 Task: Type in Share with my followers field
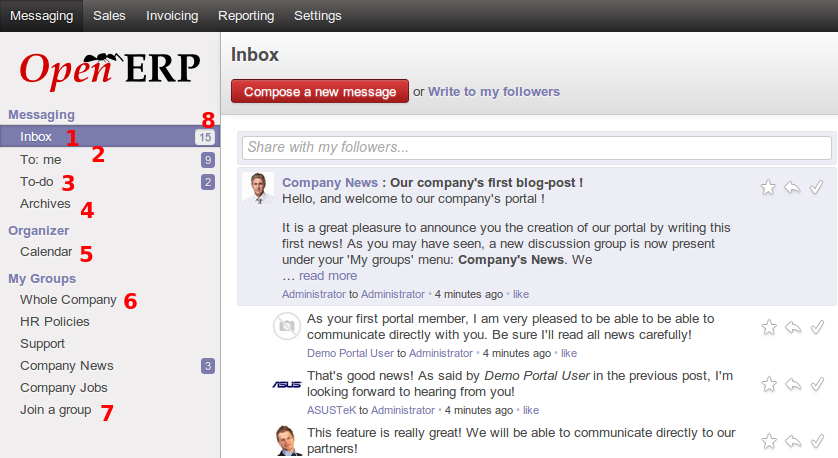(x=536, y=147)
